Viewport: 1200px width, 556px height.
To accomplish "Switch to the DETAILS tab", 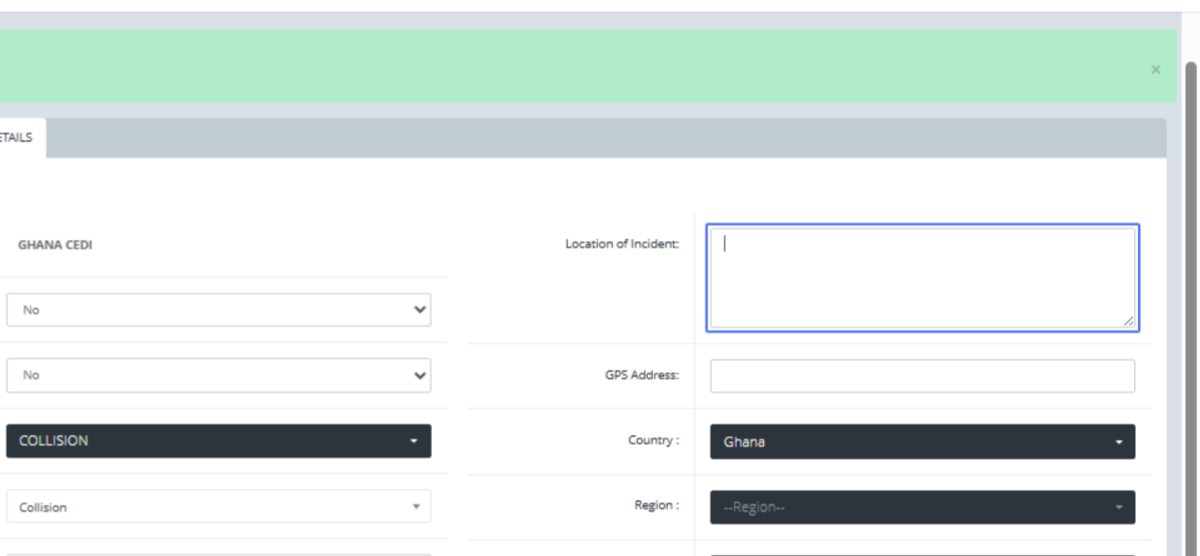I will (17, 139).
